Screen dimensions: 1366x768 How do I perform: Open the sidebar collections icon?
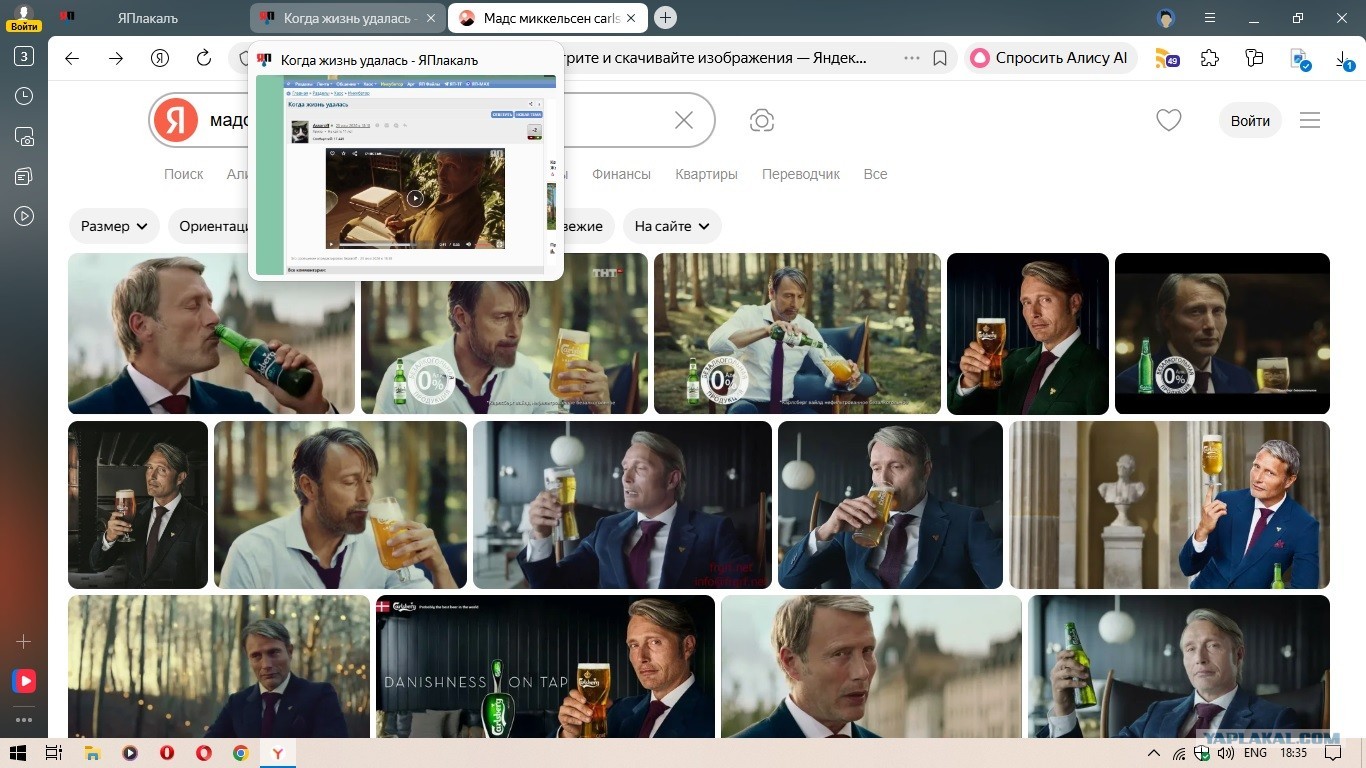tap(24, 177)
